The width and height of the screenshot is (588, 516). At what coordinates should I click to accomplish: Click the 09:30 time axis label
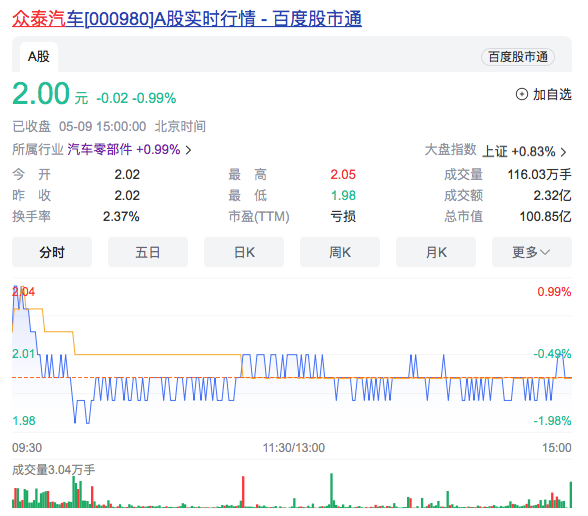click(x=27, y=448)
